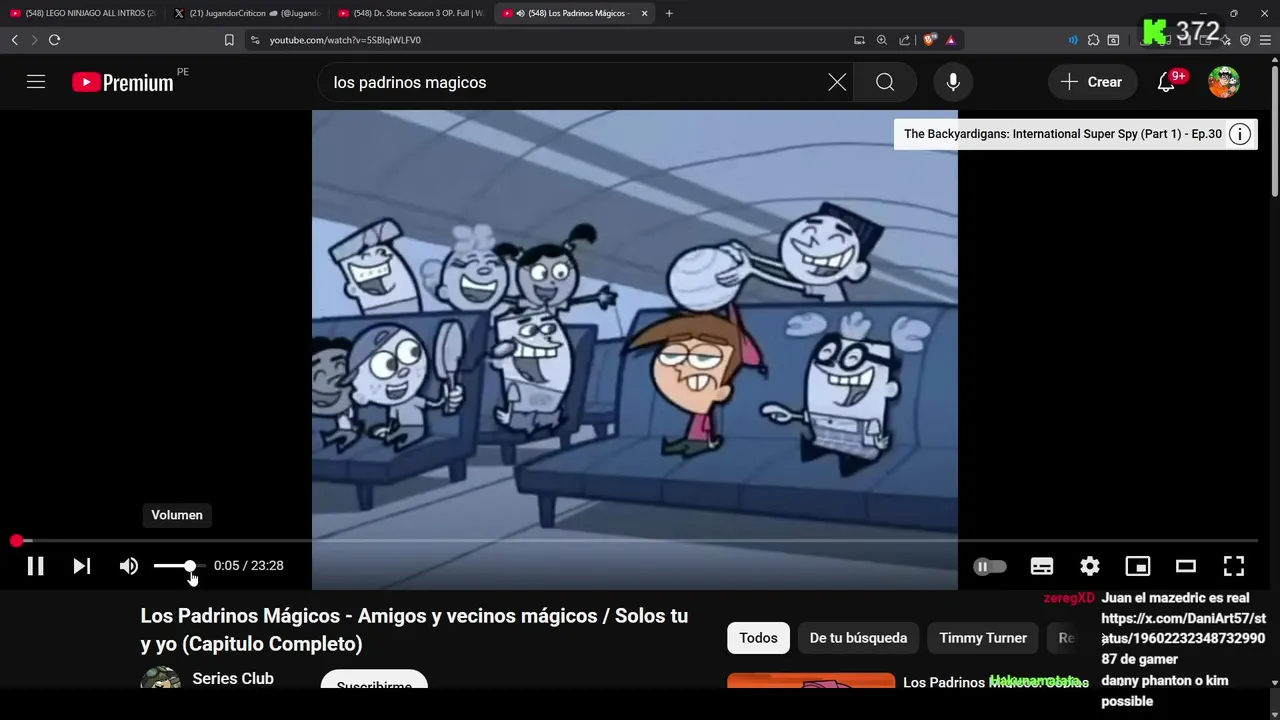Open the Brave Rewards triangle icon

951,40
